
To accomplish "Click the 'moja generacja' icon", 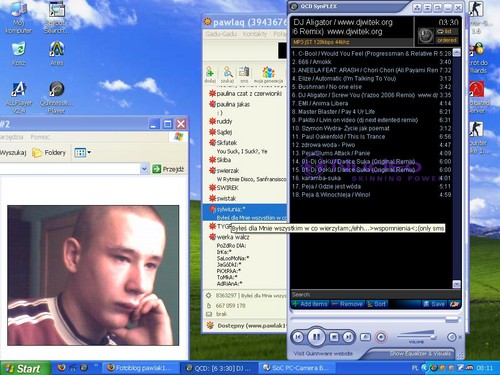I will [x=268, y=75].
